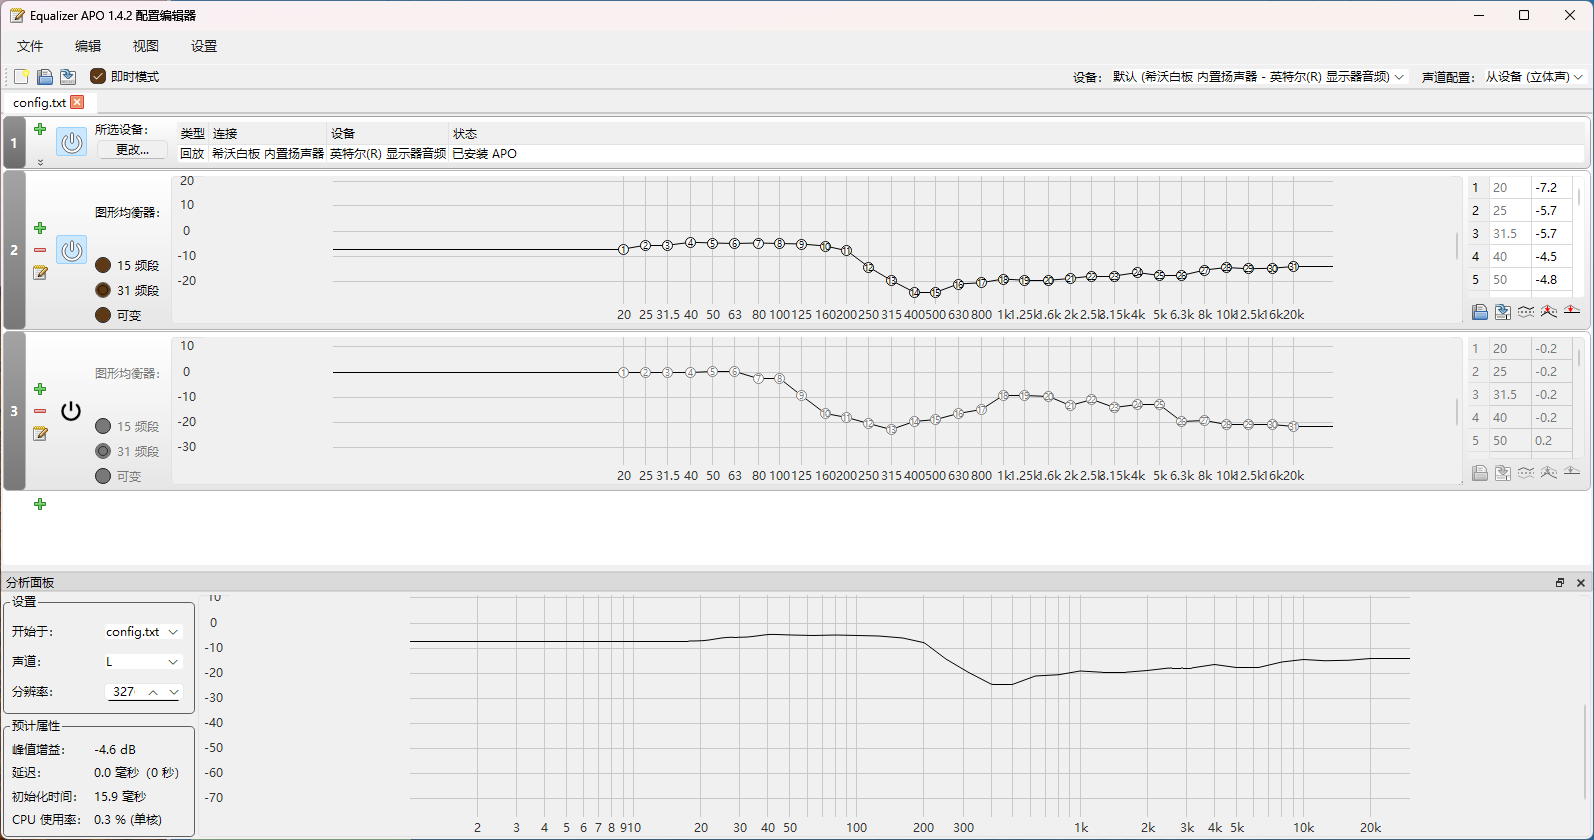Enable the disabled filter 3 power button
Image resolution: width=1594 pixels, height=840 pixels.
pyautogui.click(x=71, y=411)
